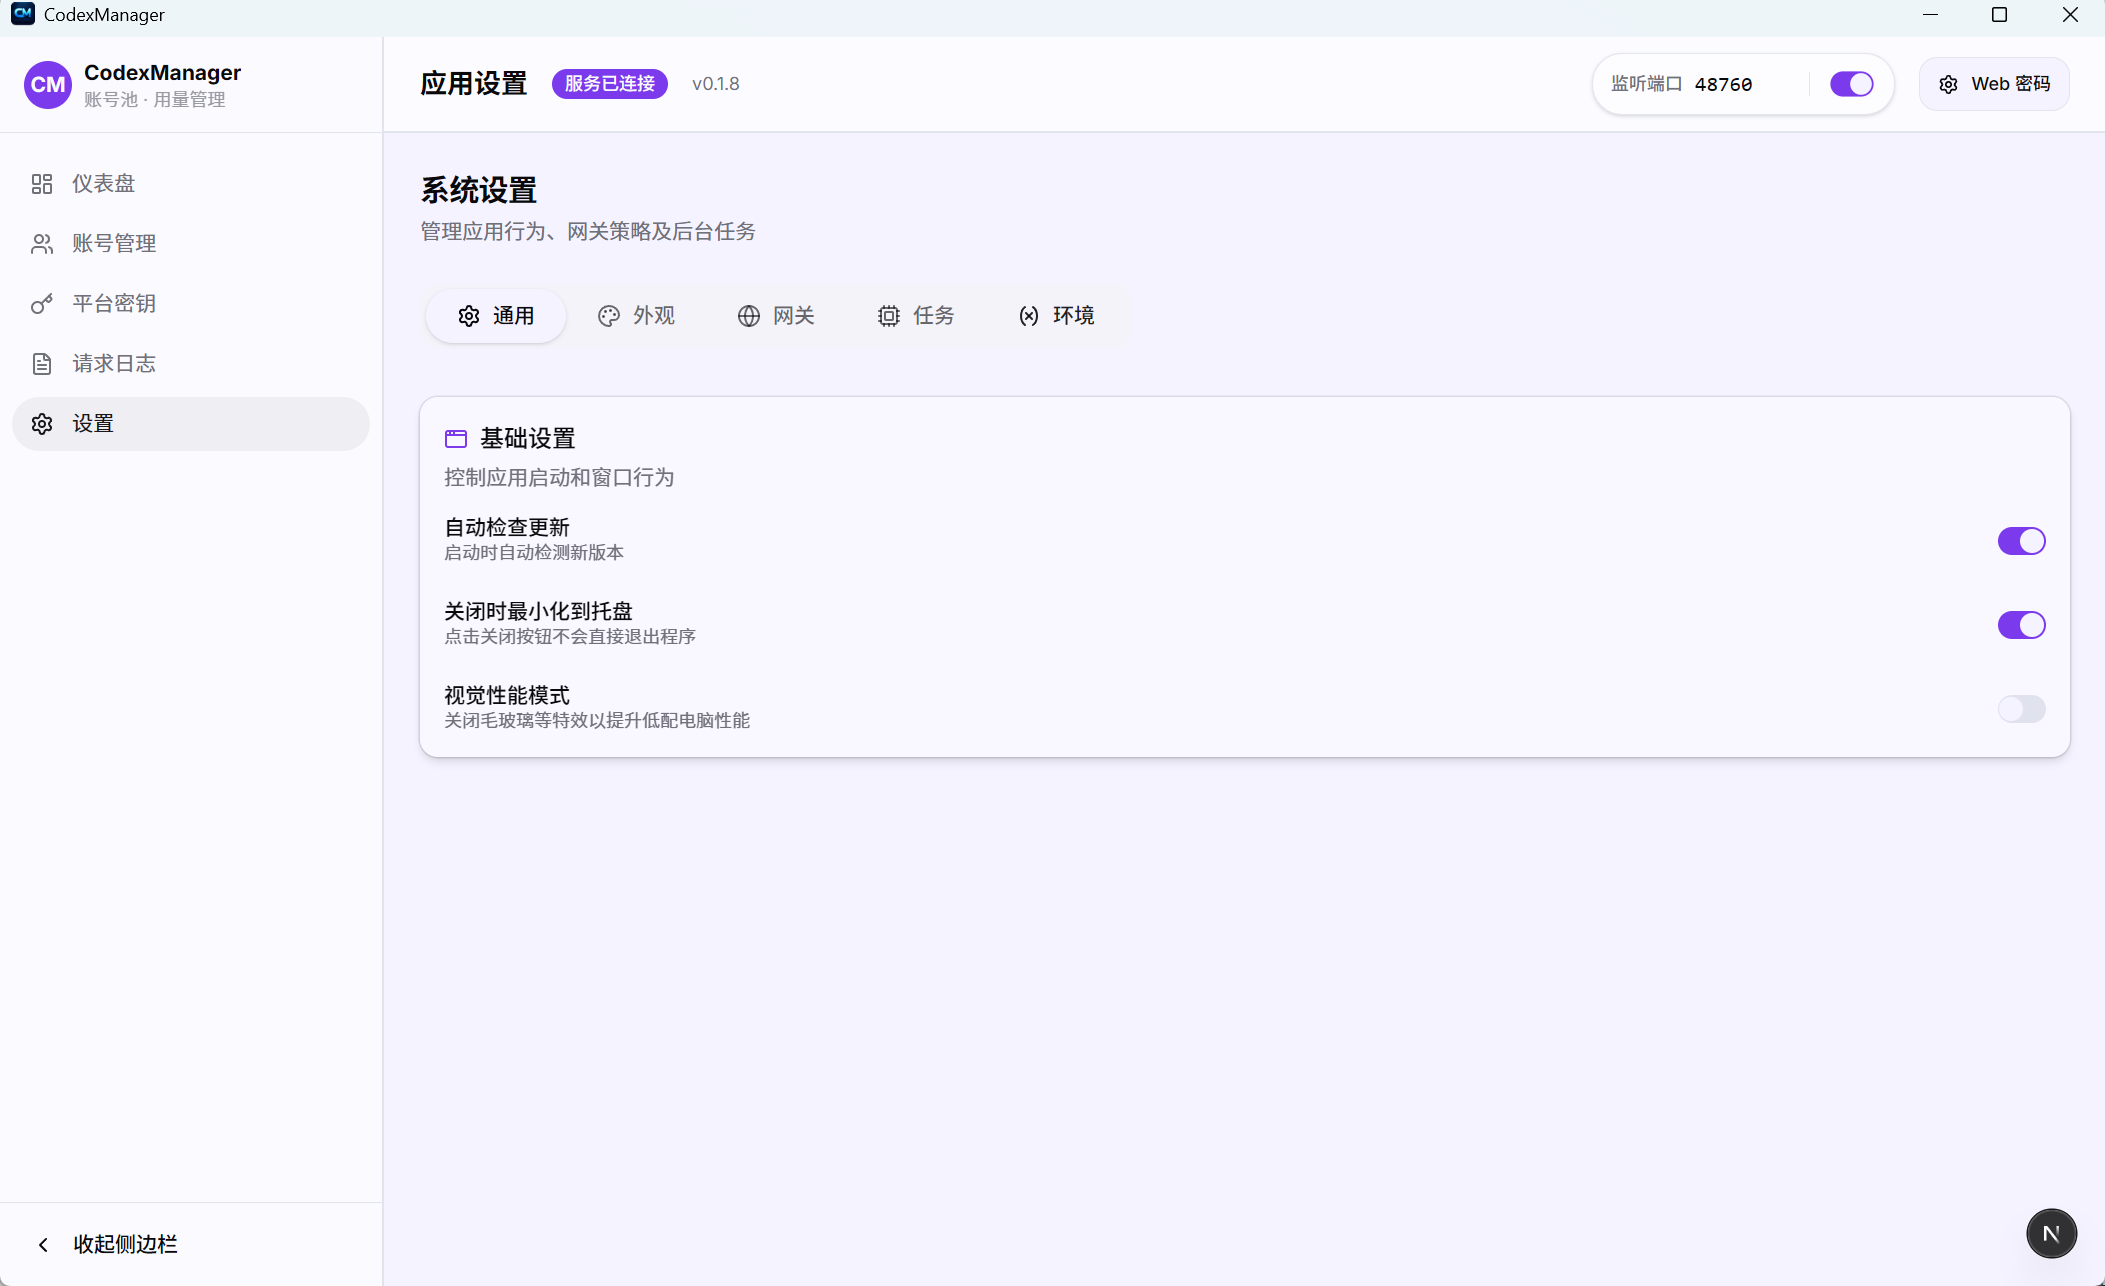Click the 设置 gear icon in sidebar

[42, 423]
